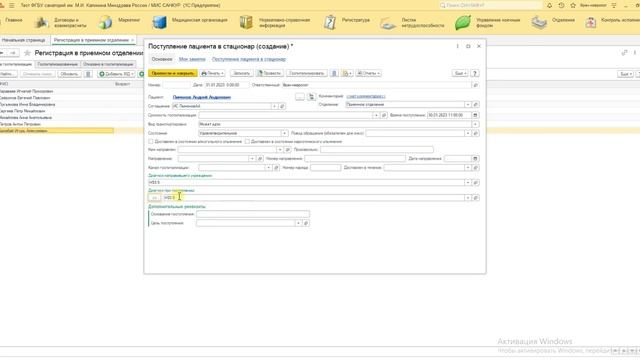Add Регистрация в приемном отделении to favorites star
The width and height of the screenshot is (640, 360).
pyautogui.click(x=27, y=53)
